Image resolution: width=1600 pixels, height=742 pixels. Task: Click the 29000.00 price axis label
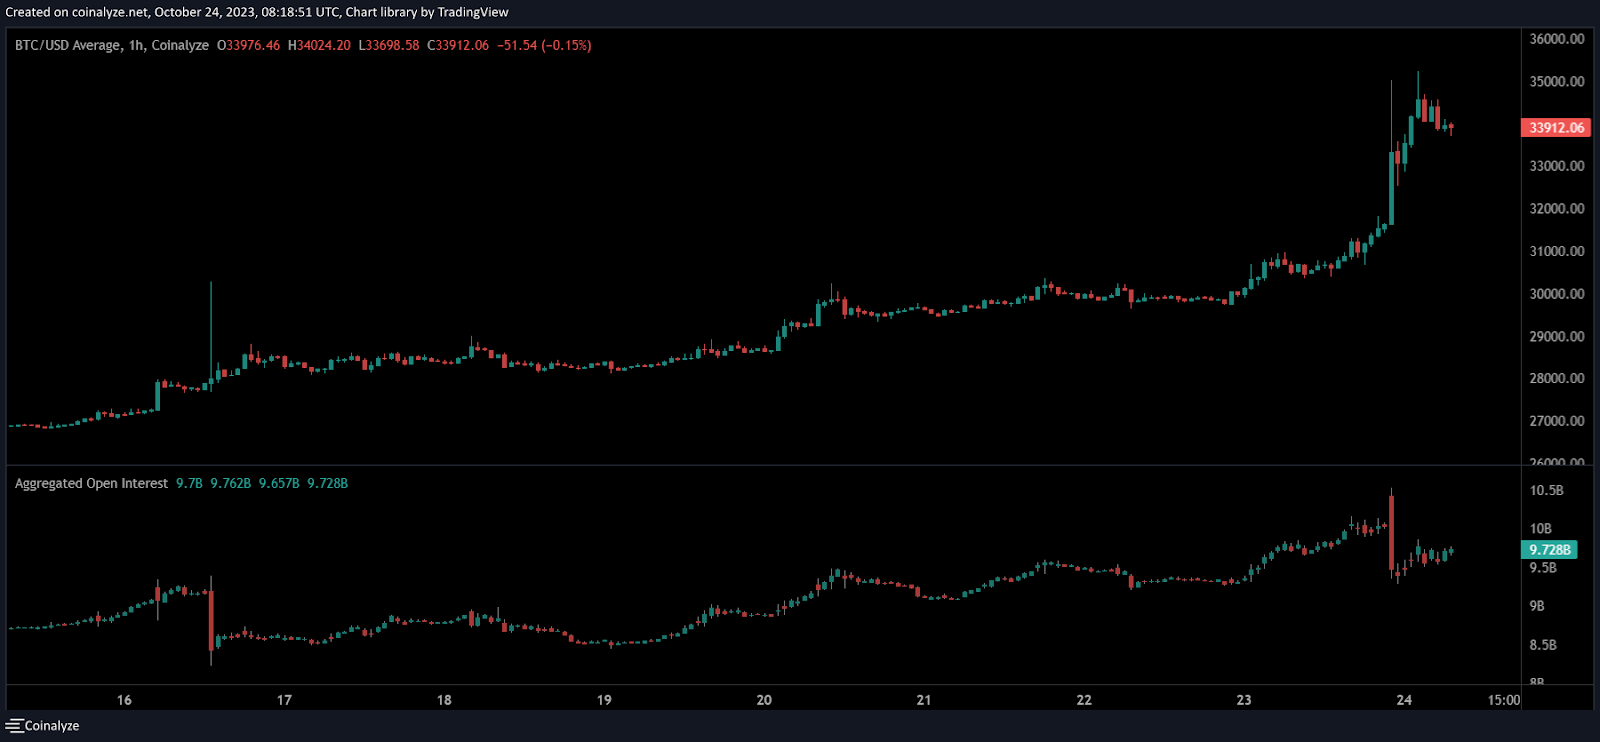click(1557, 336)
